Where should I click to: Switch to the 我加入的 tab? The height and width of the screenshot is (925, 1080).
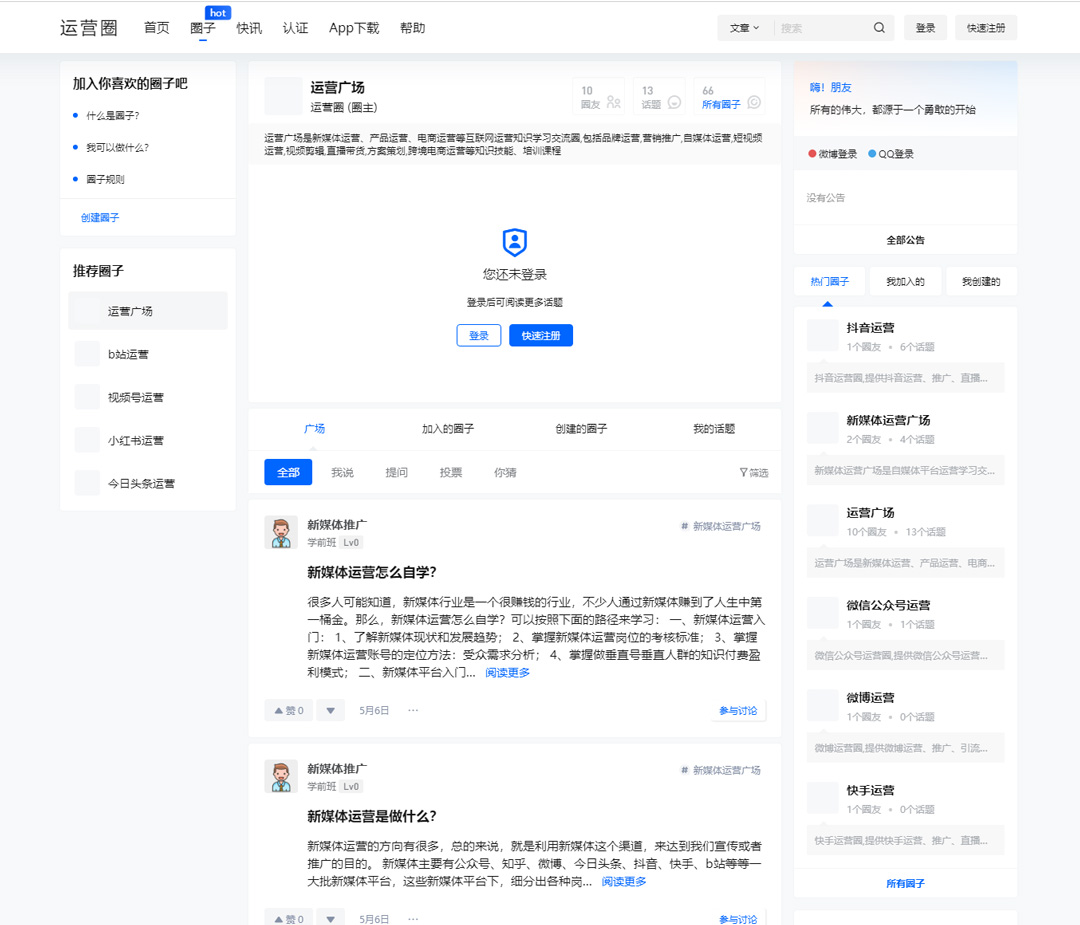point(904,281)
